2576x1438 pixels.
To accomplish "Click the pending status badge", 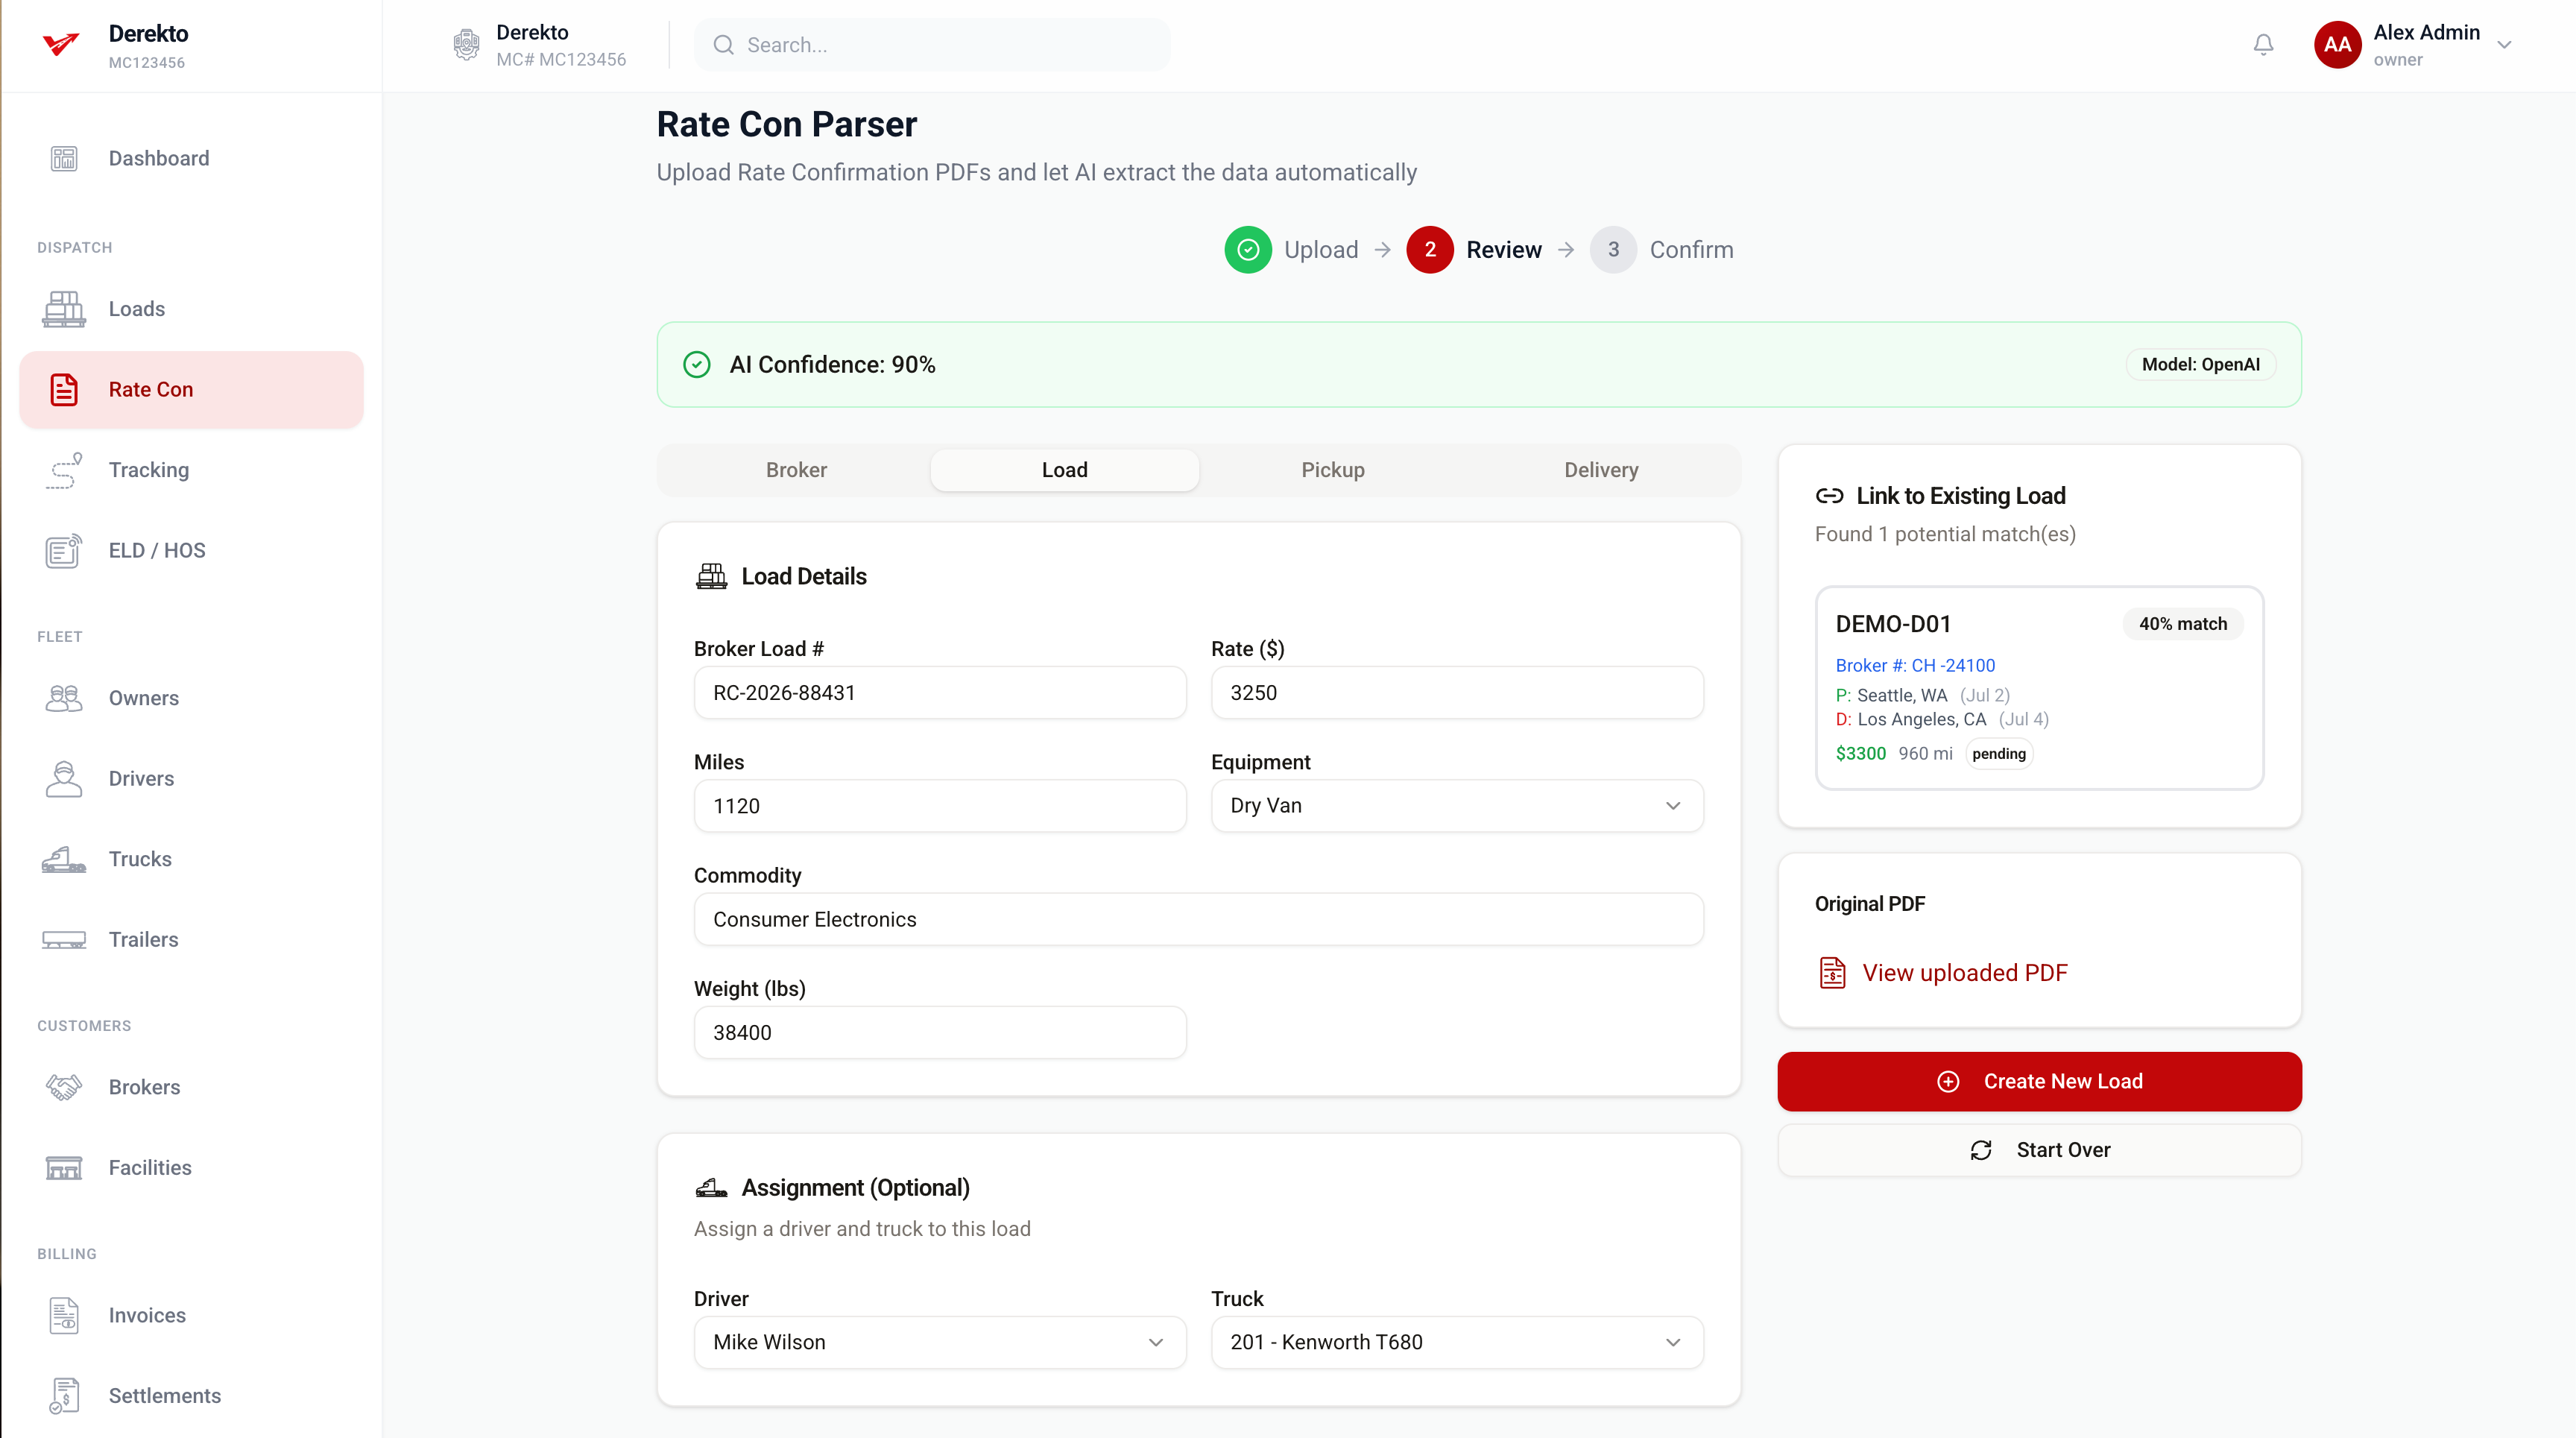I will (1998, 754).
